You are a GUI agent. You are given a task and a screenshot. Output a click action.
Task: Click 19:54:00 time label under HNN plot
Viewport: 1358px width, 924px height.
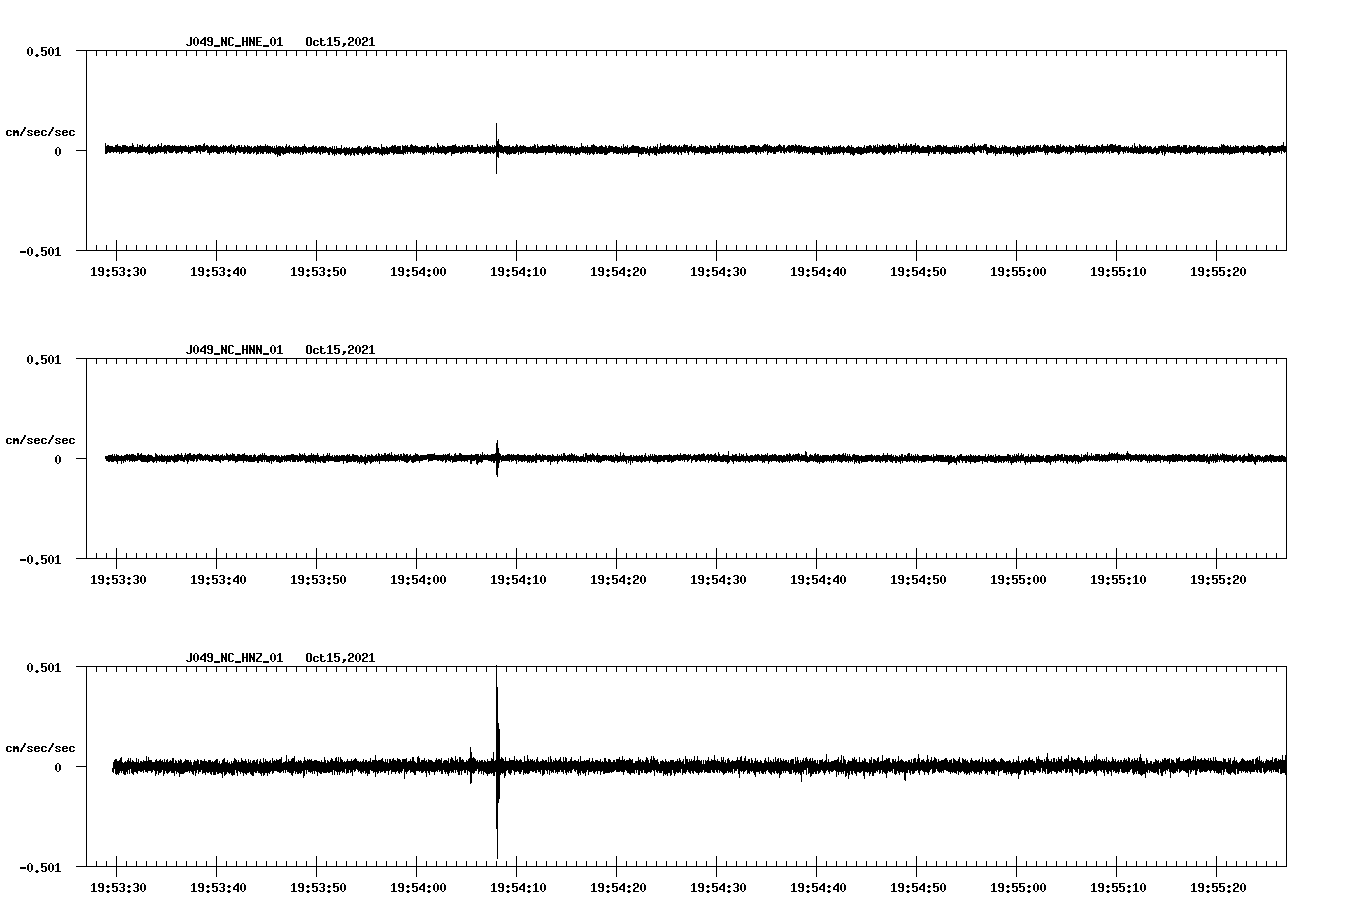[418, 580]
